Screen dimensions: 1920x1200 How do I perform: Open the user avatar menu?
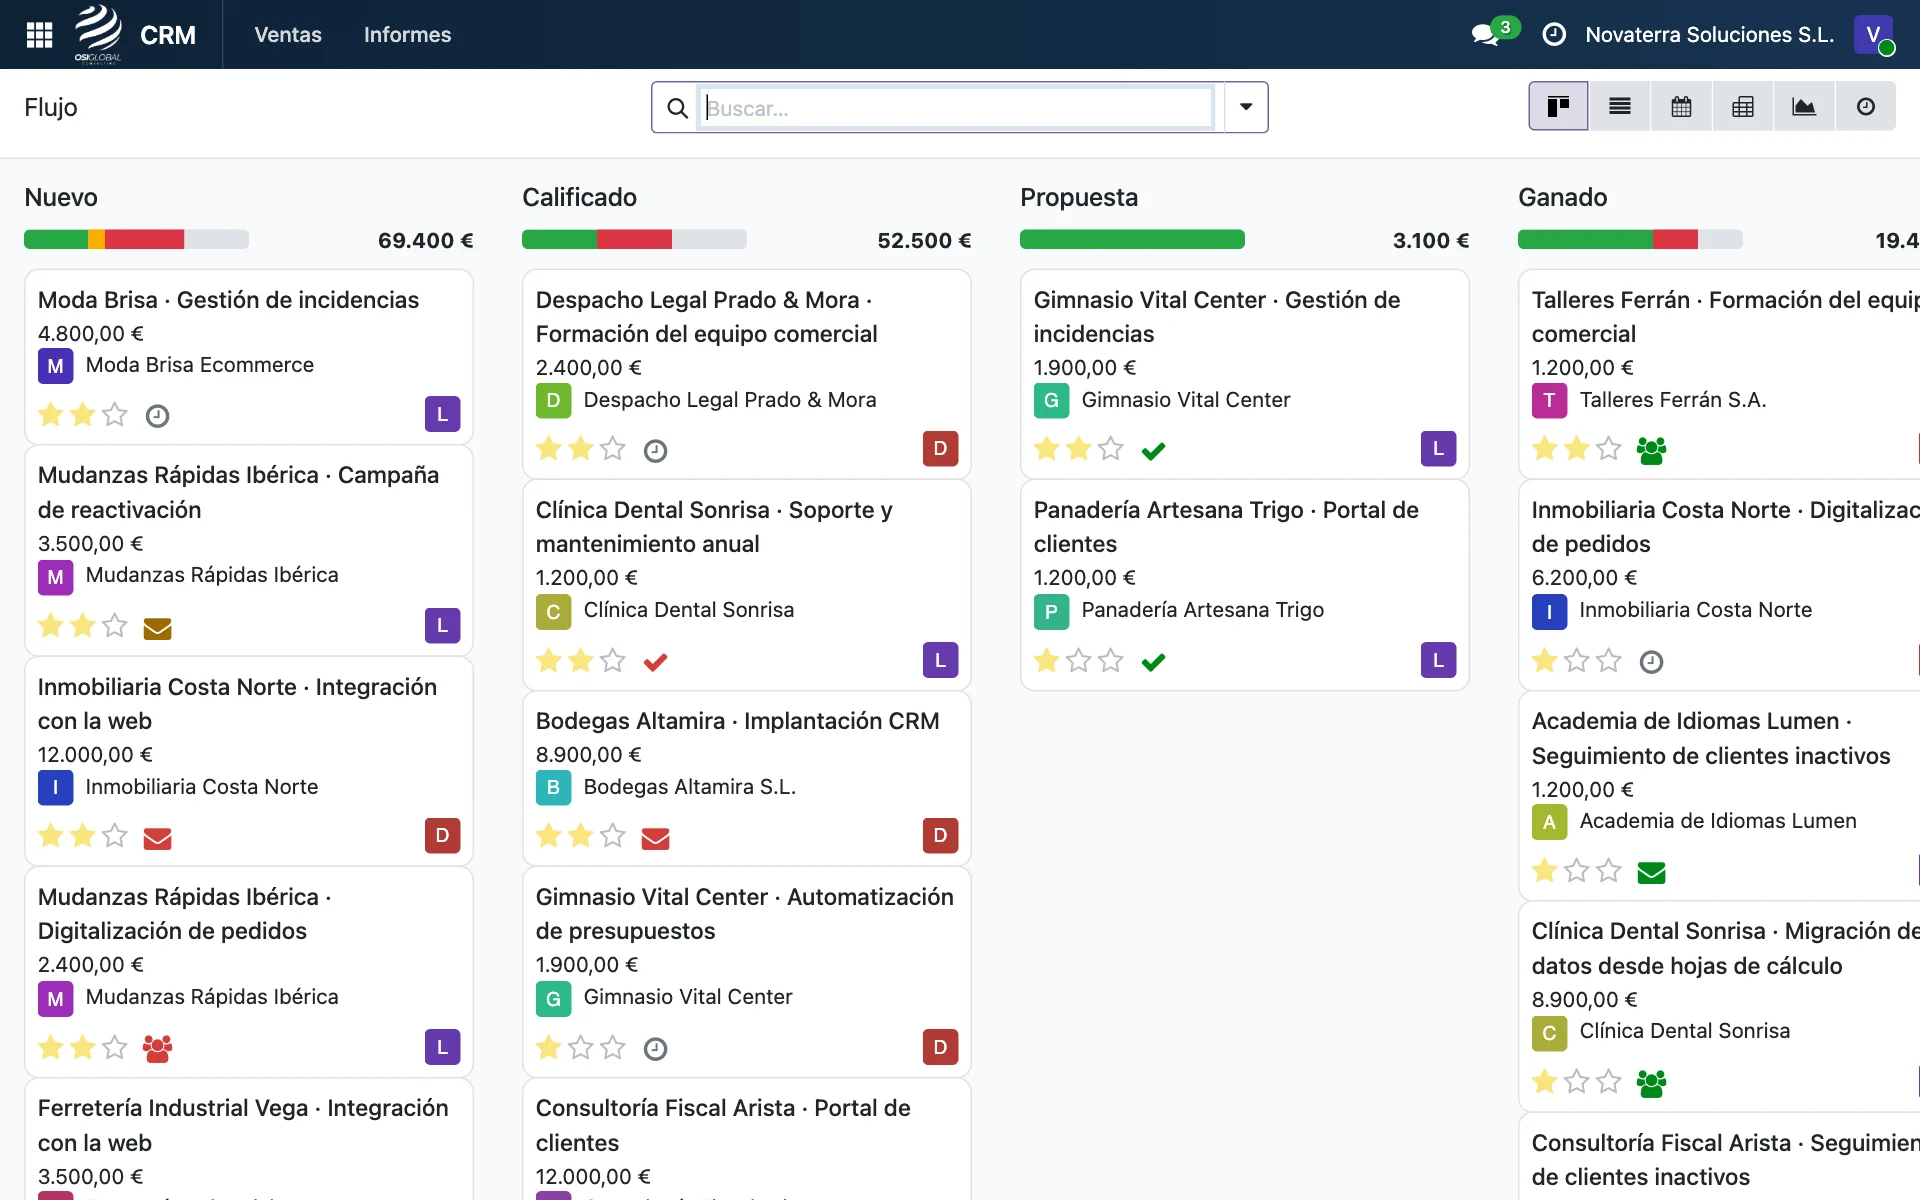pos(1874,35)
